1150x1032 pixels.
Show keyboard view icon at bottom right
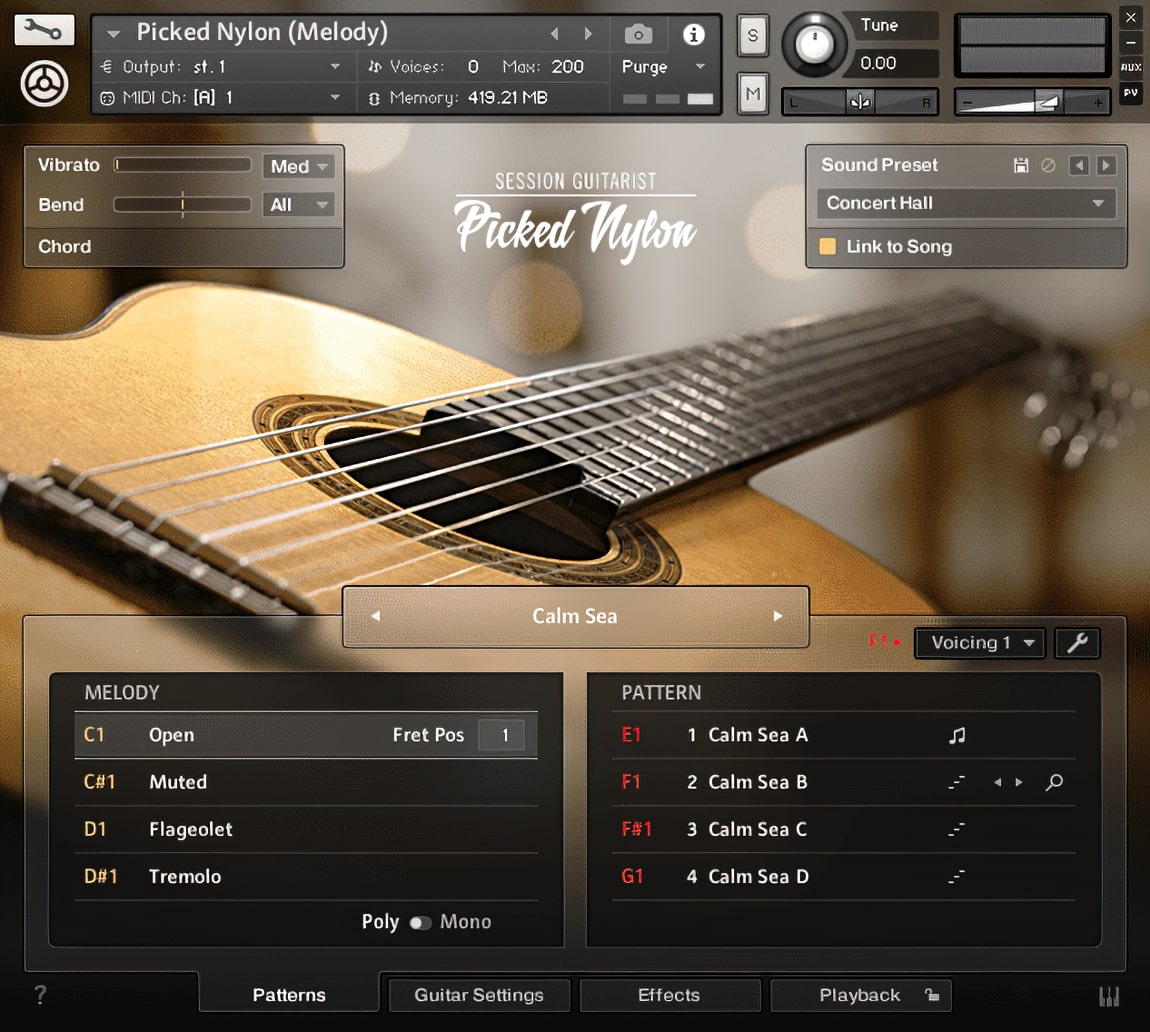tap(1108, 996)
